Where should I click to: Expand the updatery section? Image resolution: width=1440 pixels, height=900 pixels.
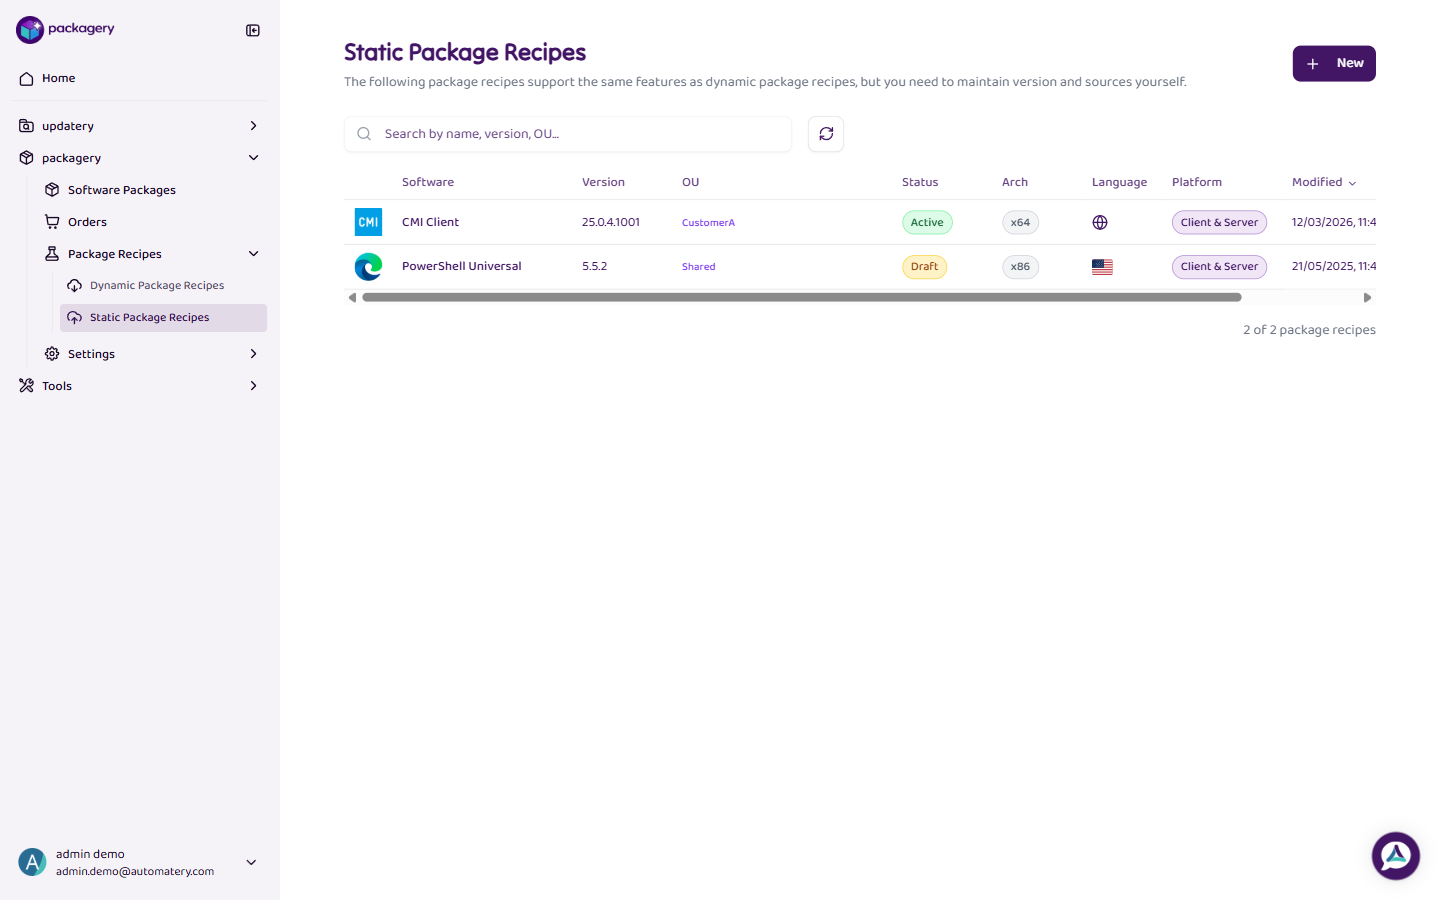coord(253,125)
